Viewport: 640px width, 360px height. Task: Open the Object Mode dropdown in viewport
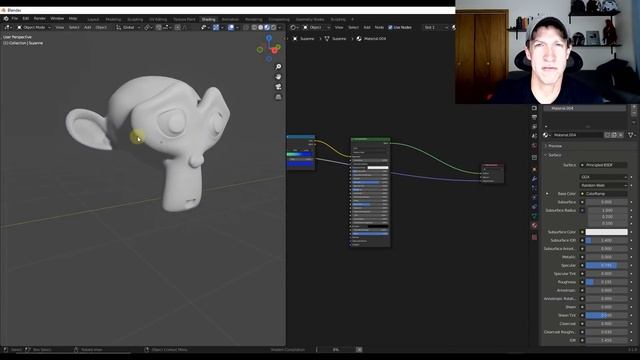click(x=33, y=27)
